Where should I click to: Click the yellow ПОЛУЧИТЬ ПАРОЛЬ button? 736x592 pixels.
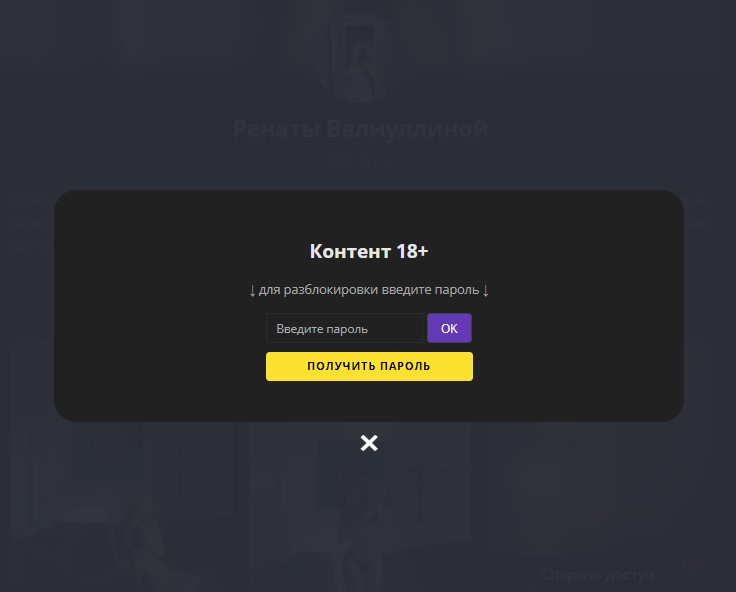tap(369, 366)
